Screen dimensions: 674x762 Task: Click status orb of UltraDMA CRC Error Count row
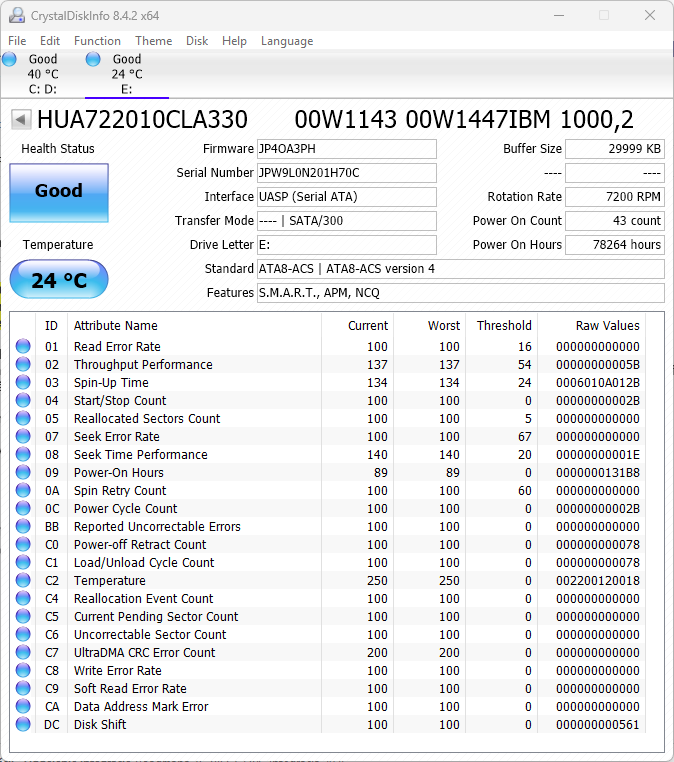23,652
